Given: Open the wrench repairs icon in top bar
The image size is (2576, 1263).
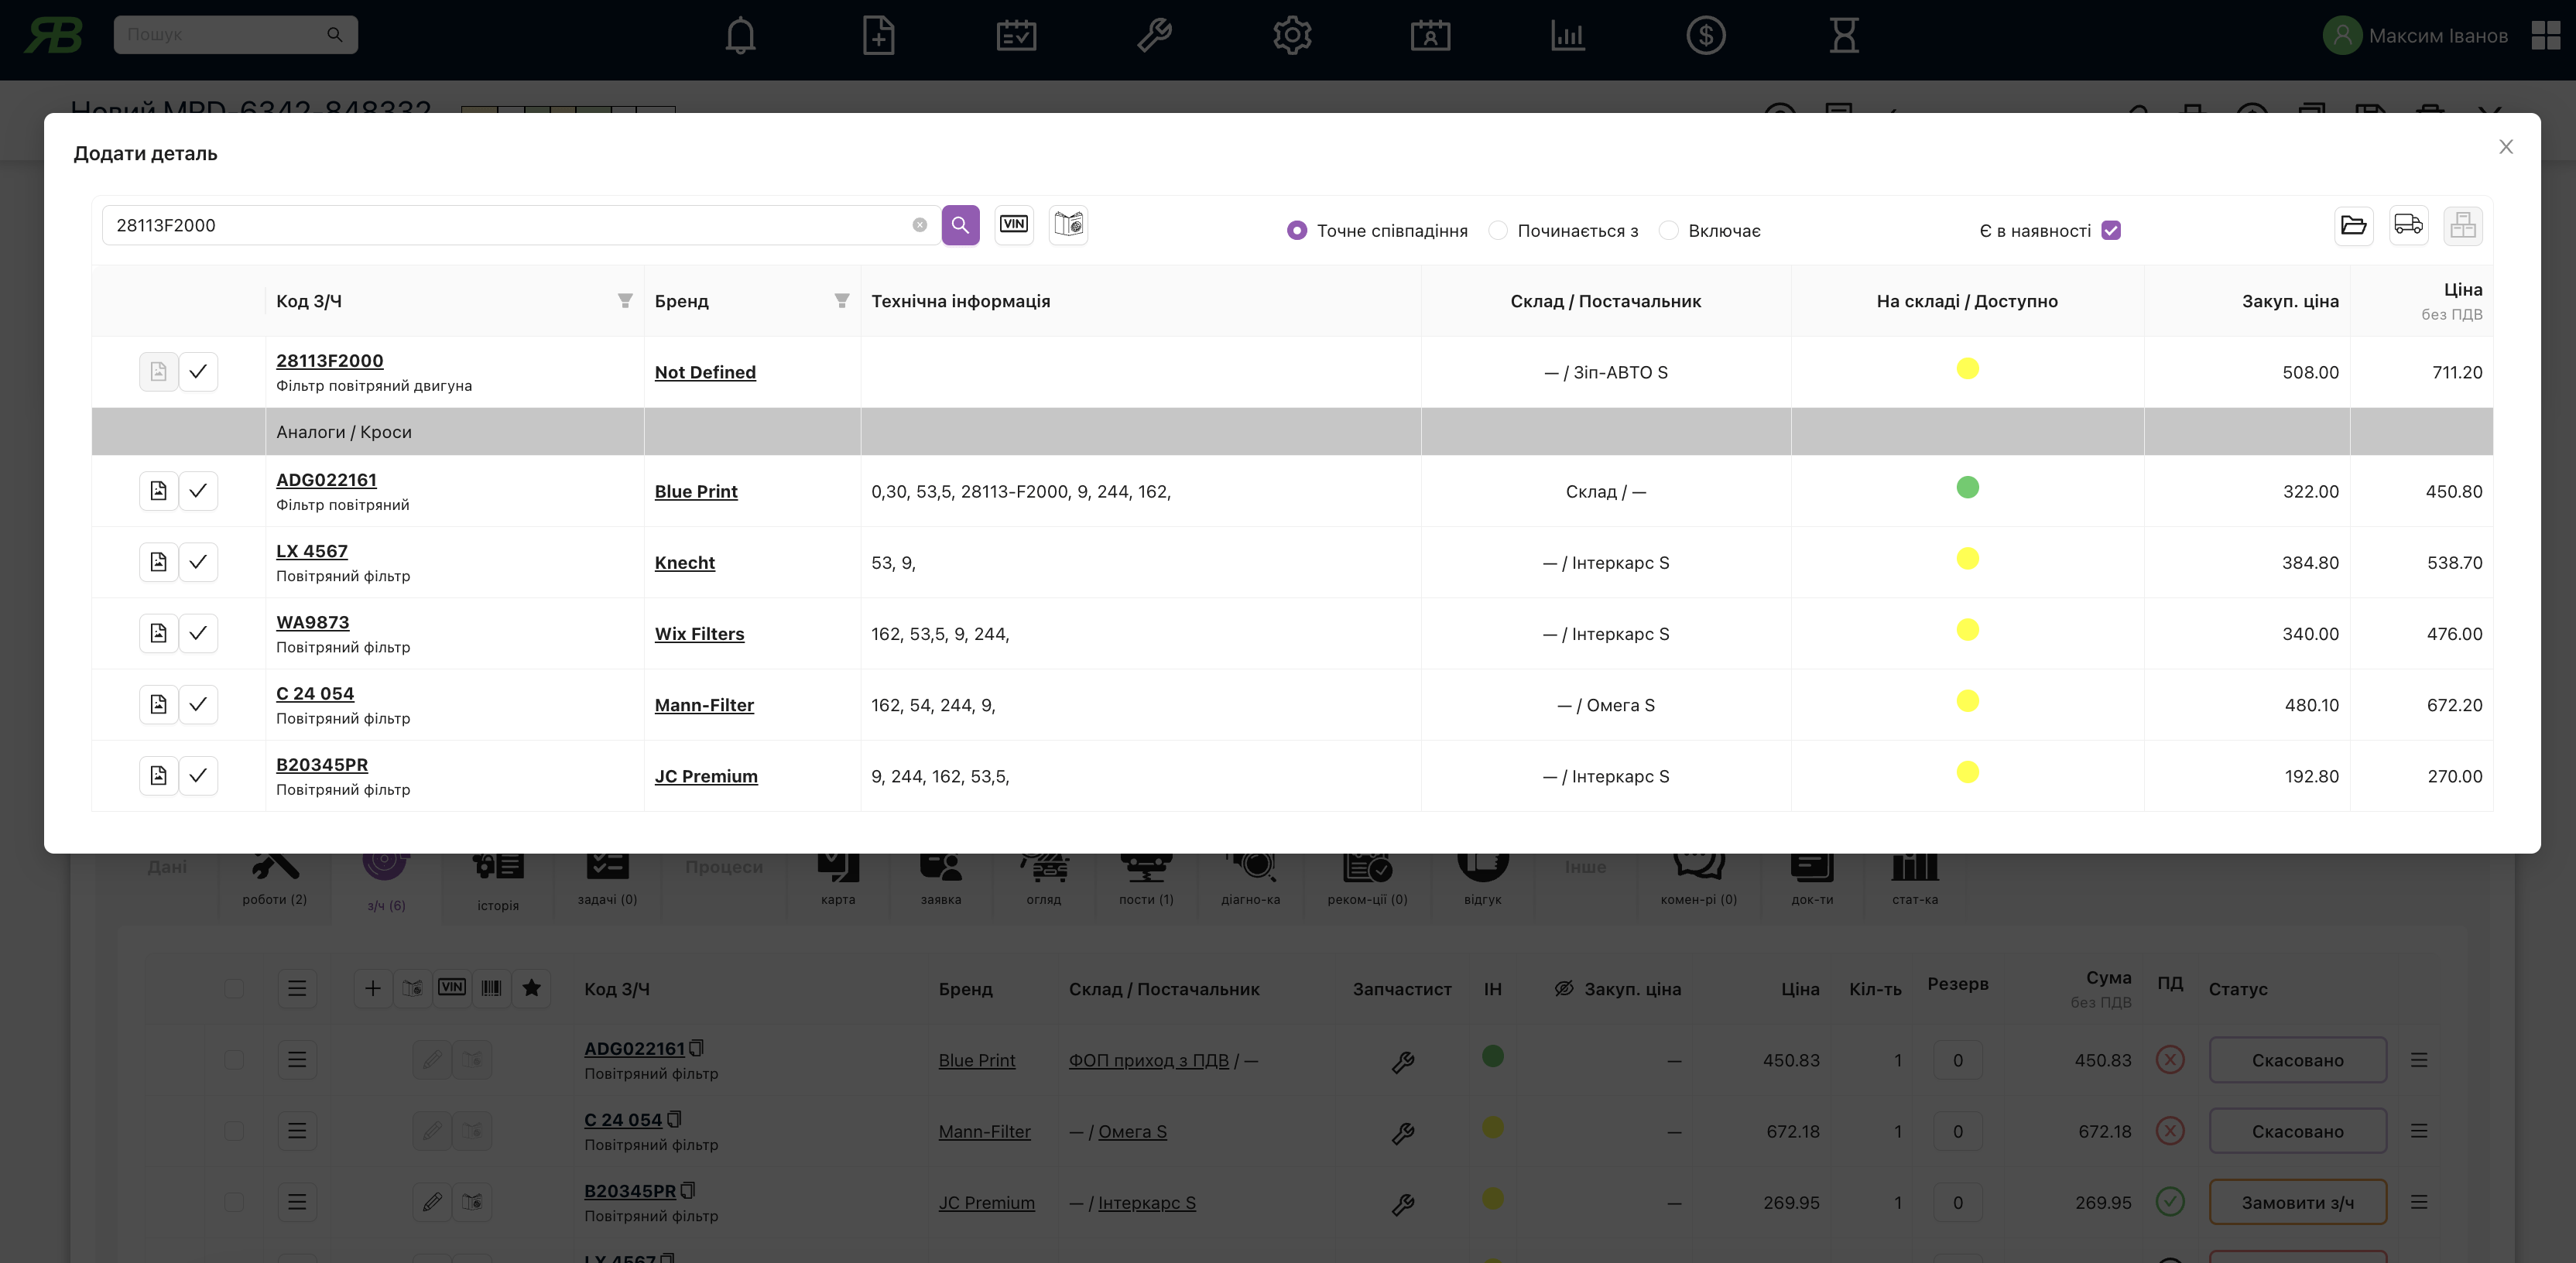Looking at the screenshot, I should 1154,36.
